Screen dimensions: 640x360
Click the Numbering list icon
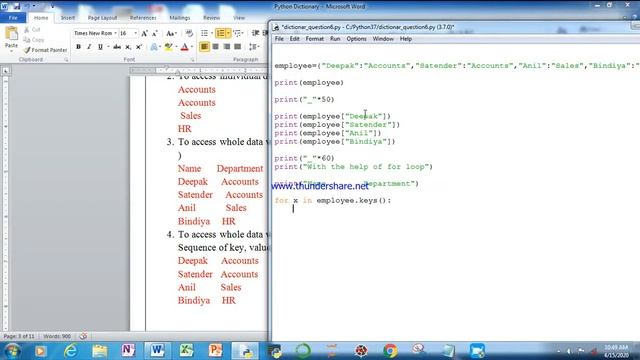click(x=220, y=33)
